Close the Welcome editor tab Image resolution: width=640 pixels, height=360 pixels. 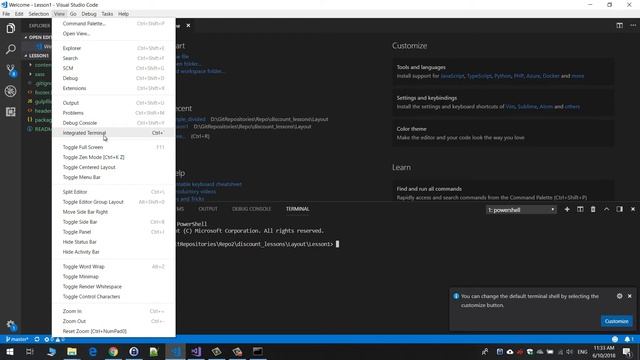(x=188, y=25)
